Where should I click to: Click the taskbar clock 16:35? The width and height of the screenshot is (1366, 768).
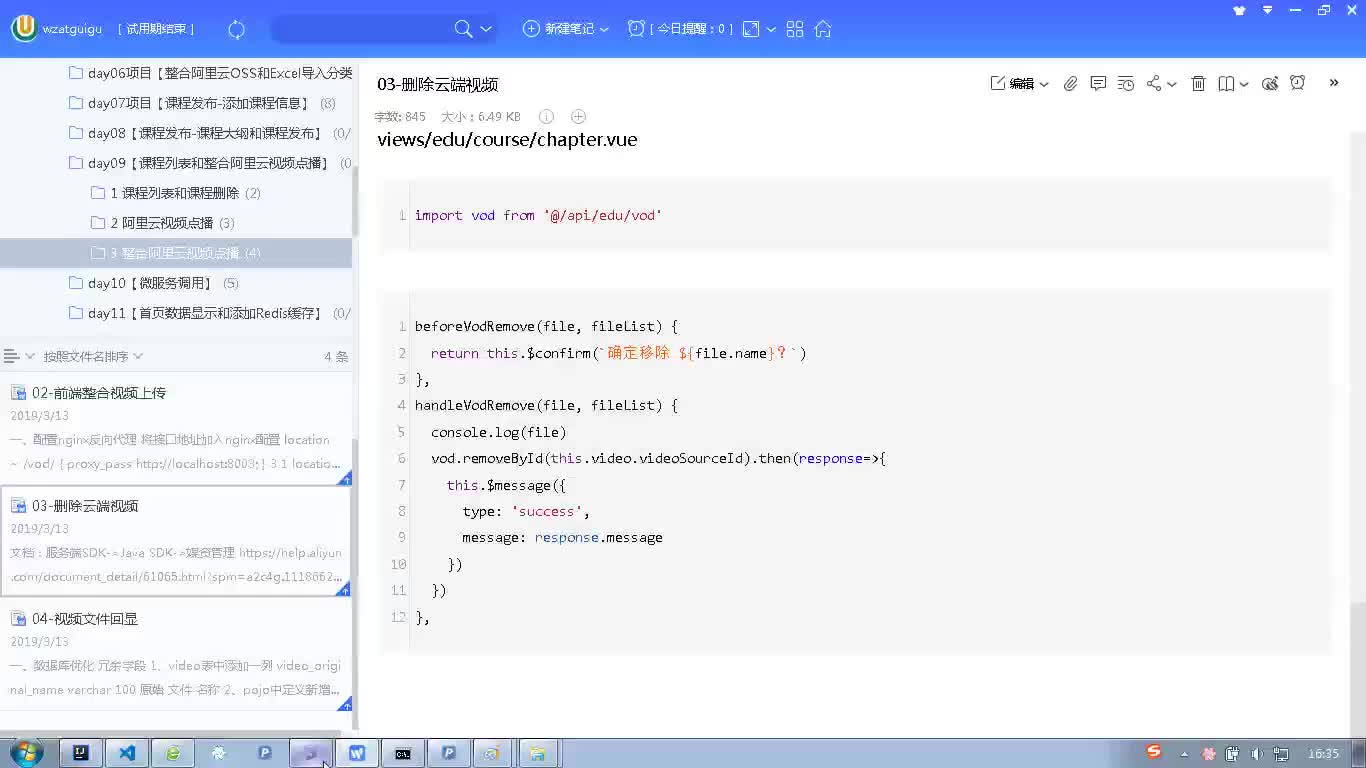1323,754
